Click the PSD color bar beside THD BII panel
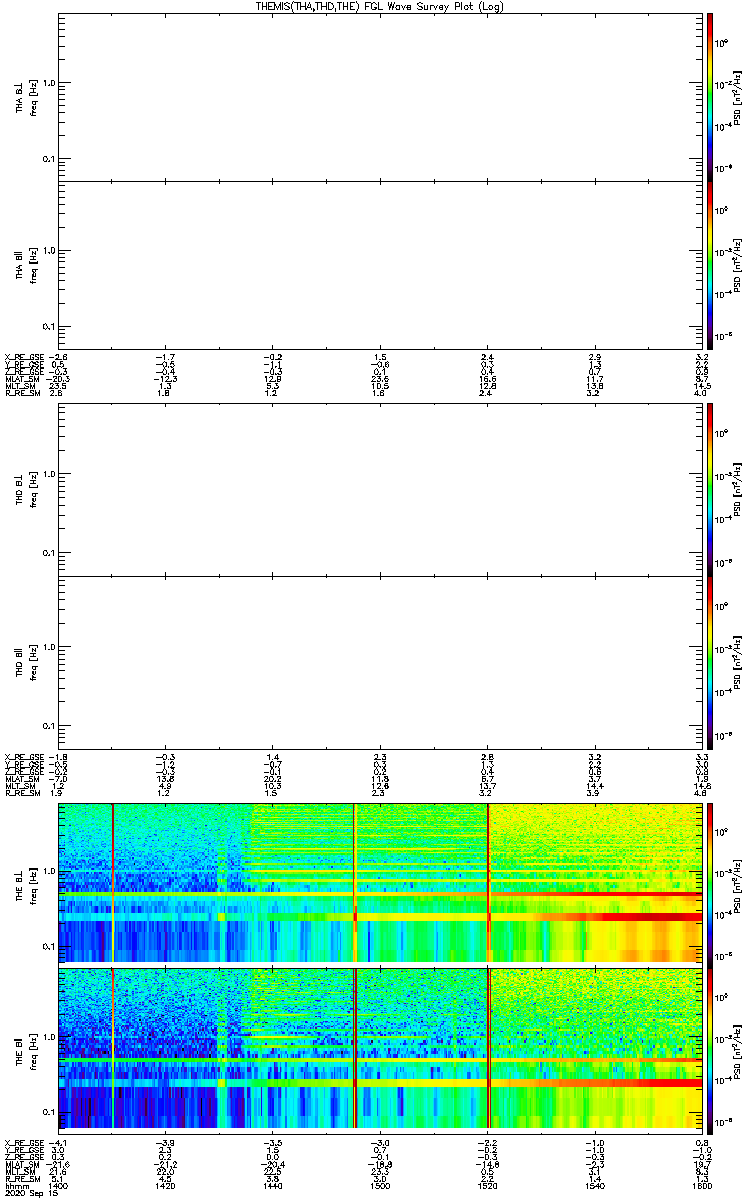 (710, 661)
